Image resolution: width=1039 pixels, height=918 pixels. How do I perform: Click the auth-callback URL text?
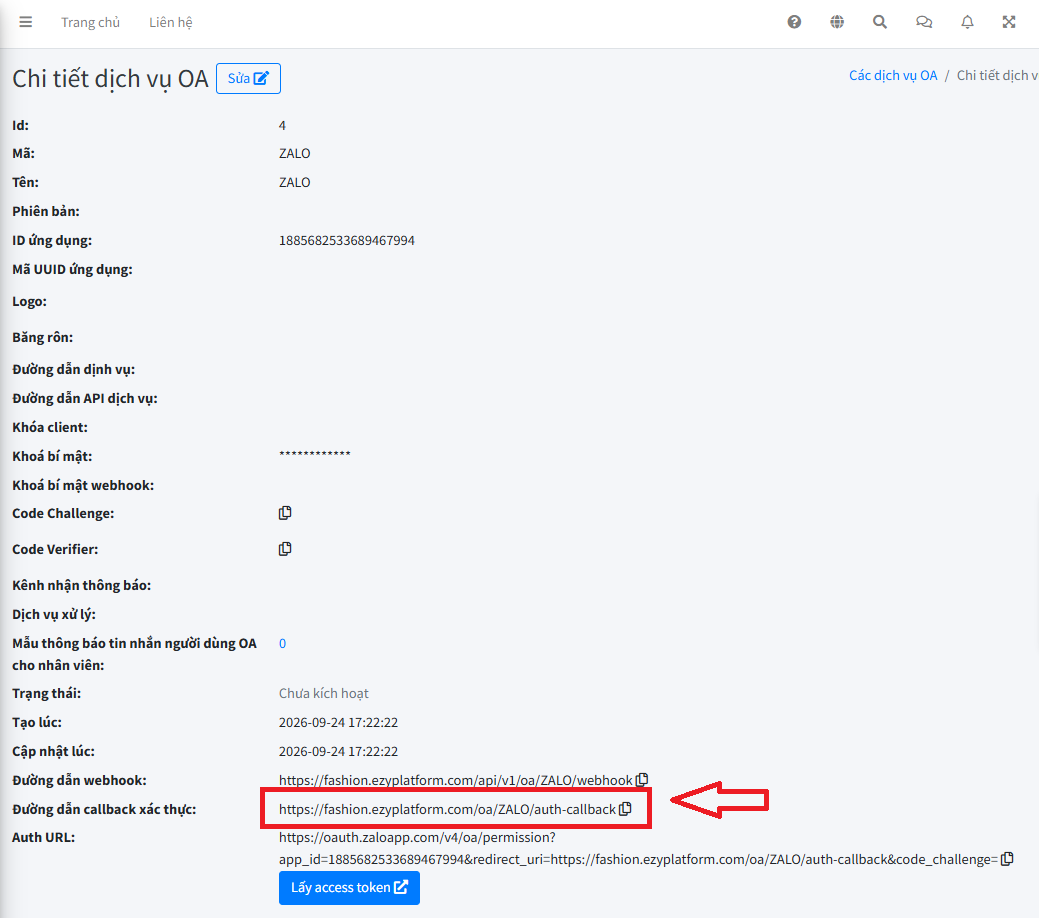[447, 809]
